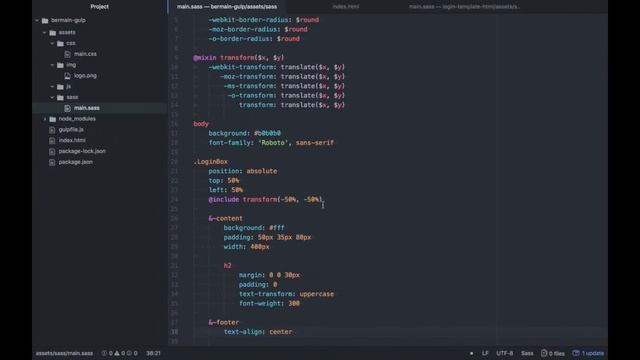Click the css folder icon
Viewport: 640px width, 360px height.
pyautogui.click(x=60, y=43)
